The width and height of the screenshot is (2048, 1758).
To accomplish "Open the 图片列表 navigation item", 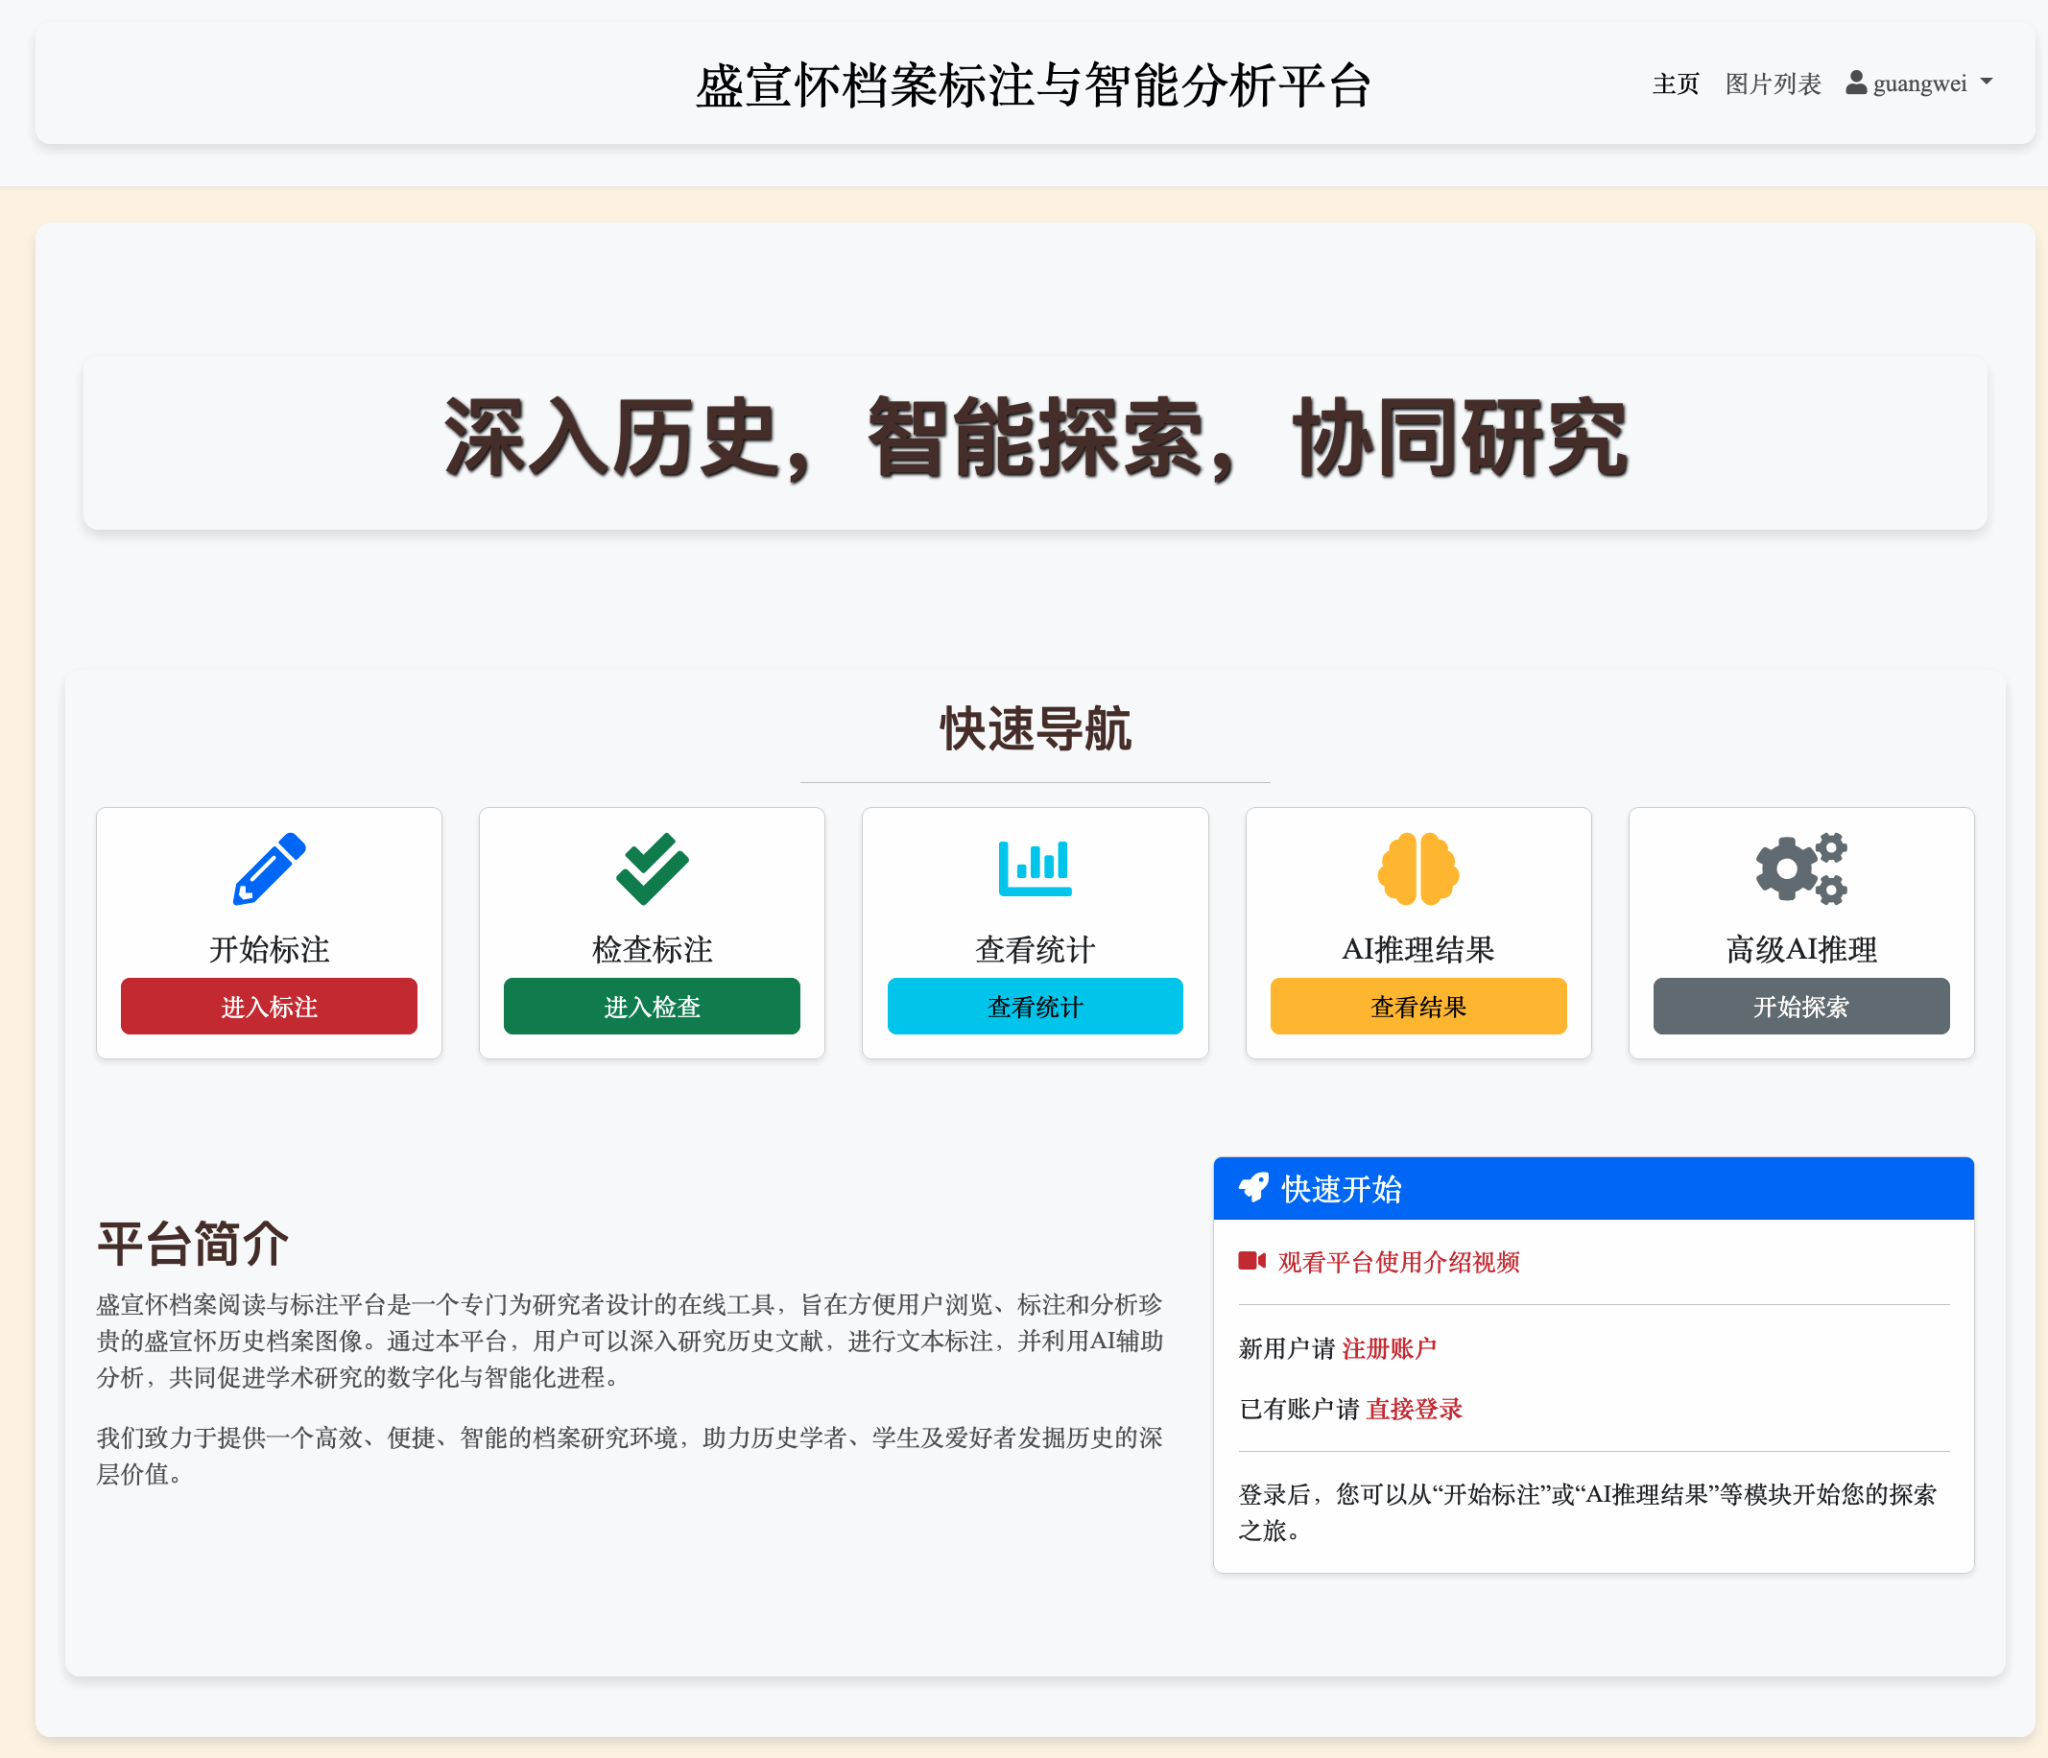I will coord(1773,84).
